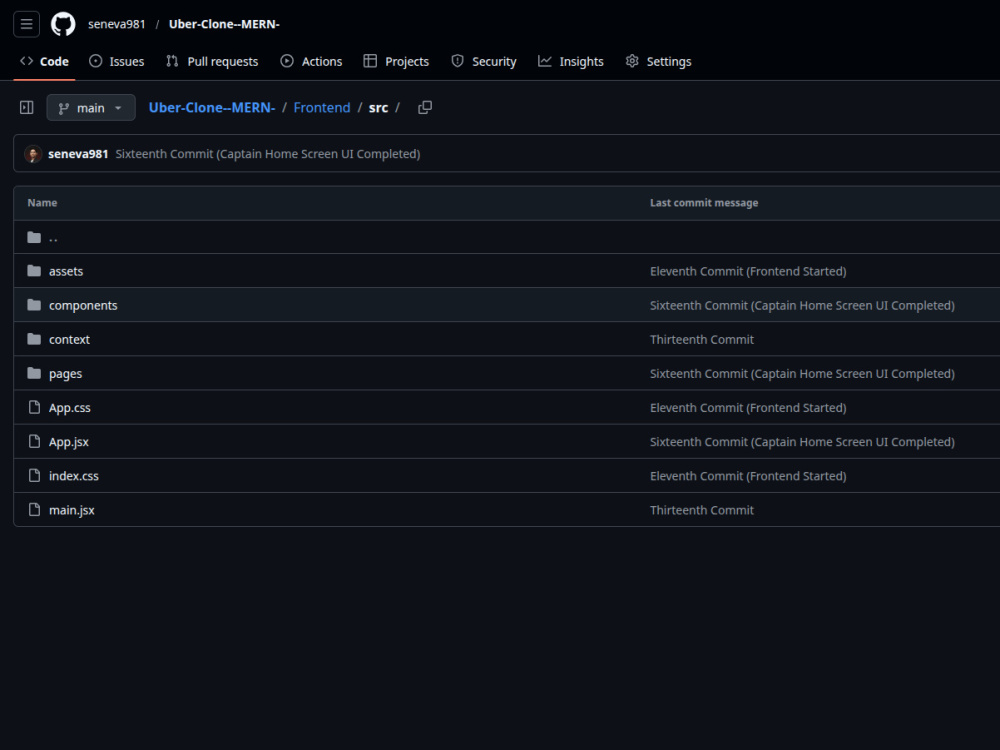Open context row's Thirteenth Commit message
Viewport: 1000px width, 750px height.
coord(702,339)
